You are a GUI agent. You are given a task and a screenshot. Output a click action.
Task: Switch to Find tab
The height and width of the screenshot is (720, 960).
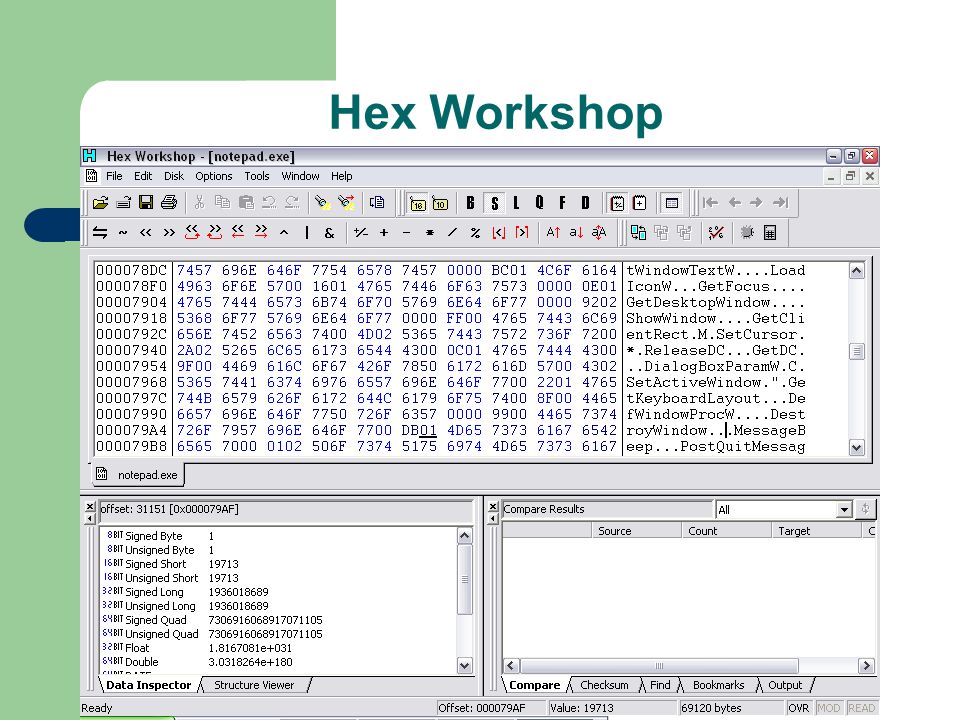pos(660,685)
